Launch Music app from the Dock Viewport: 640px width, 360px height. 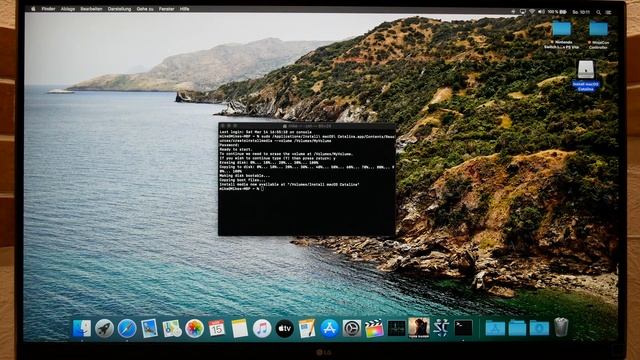coord(262,328)
